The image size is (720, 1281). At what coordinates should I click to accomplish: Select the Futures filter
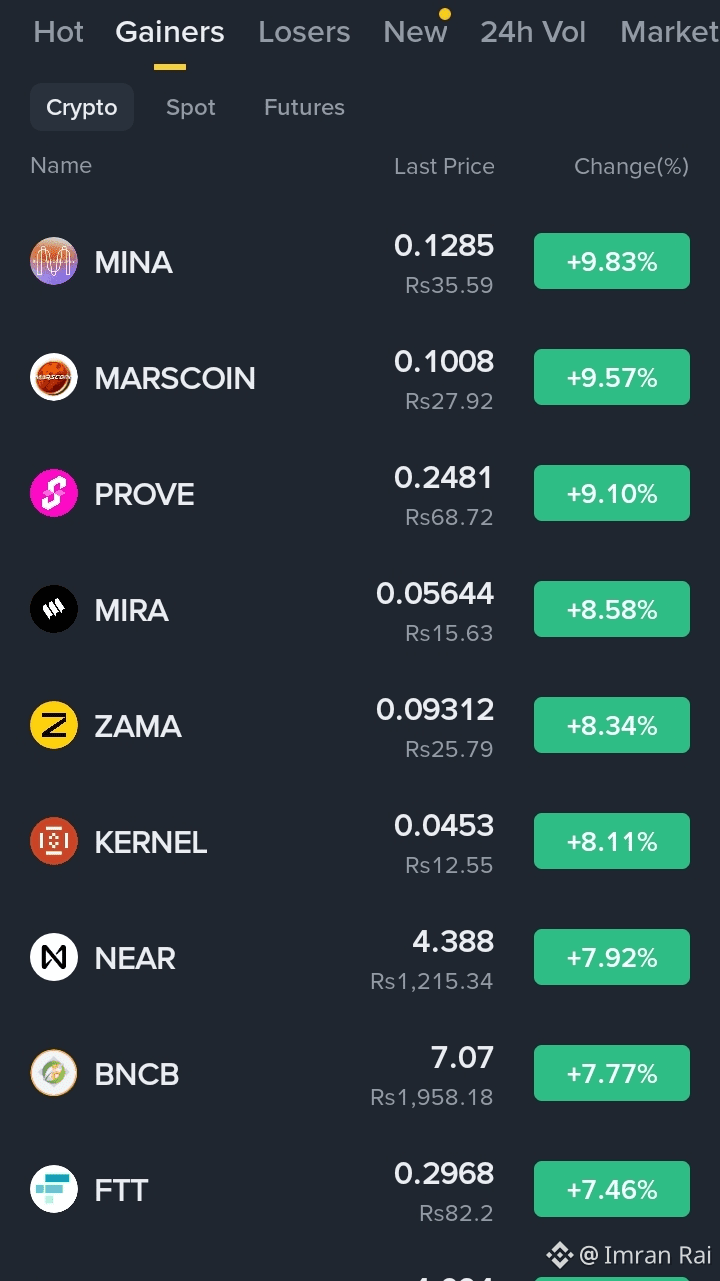point(304,107)
